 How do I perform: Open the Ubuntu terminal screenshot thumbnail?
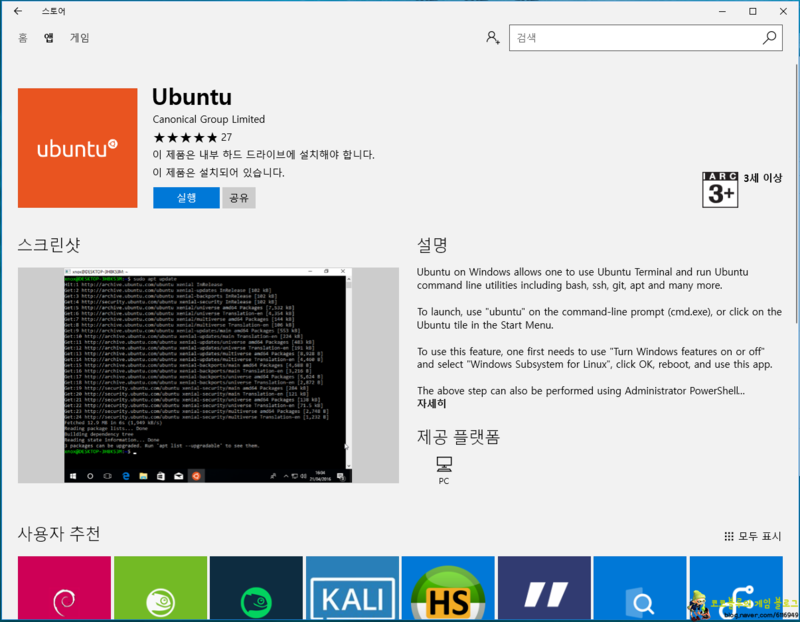click(x=208, y=375)
